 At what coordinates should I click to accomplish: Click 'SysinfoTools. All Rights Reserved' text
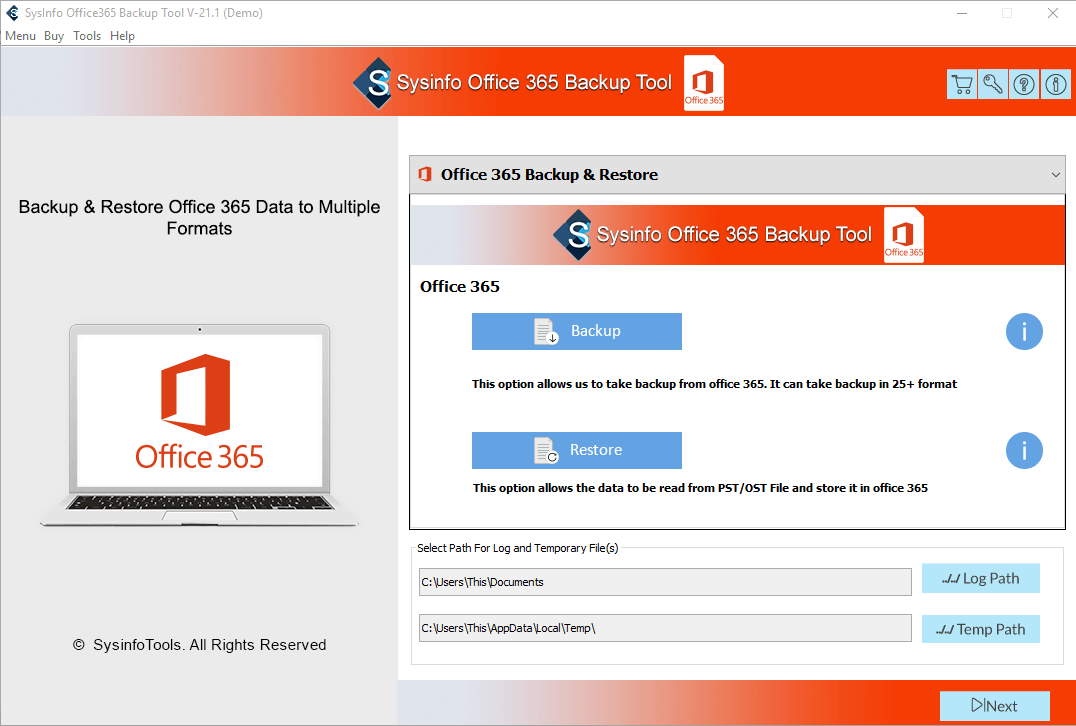[209, 645]
